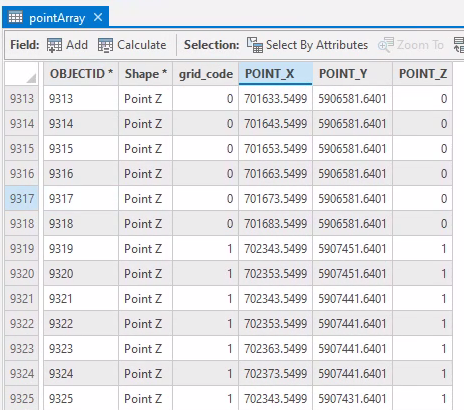Click the table icon on pointArray tab

16,17
